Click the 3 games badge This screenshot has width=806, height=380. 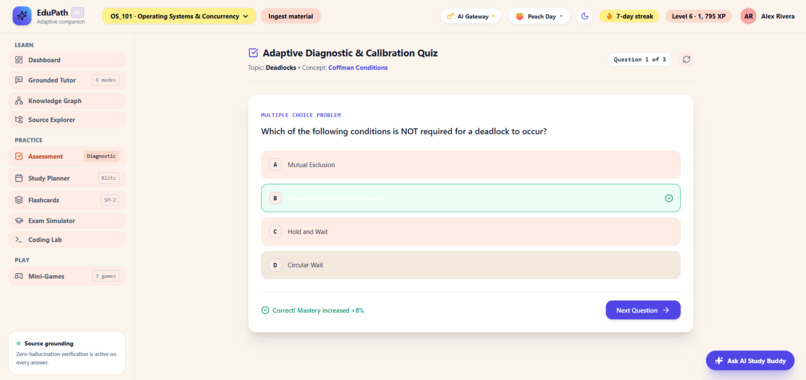point(105,276)
